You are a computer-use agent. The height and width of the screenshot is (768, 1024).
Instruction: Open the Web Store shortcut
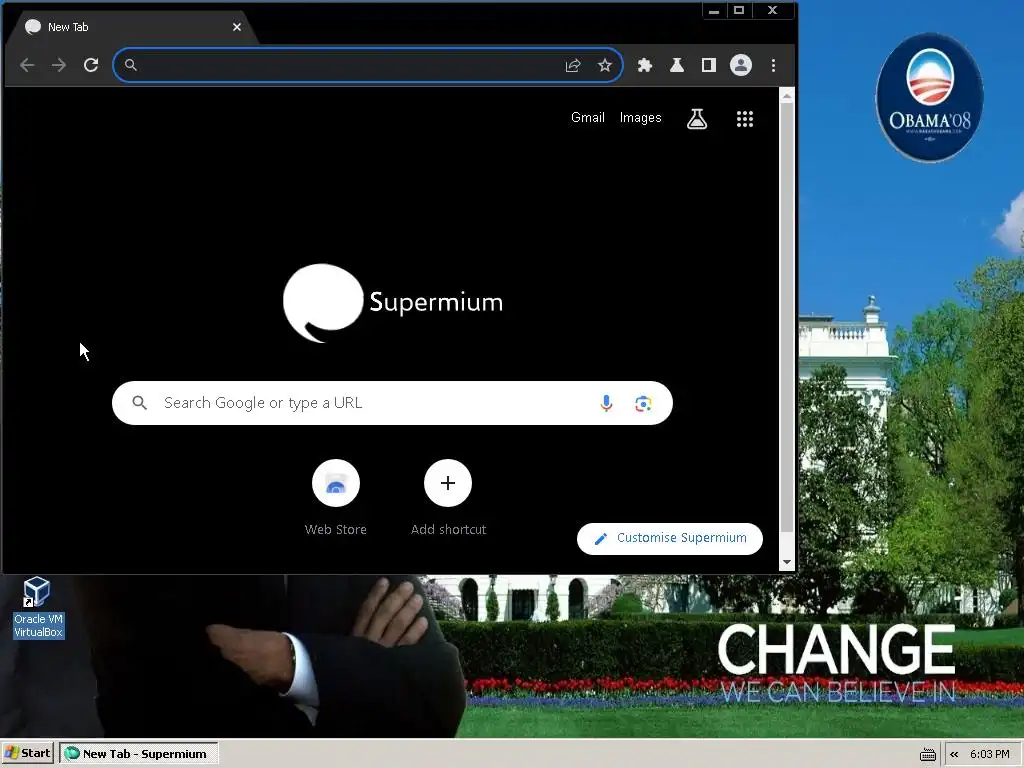point(336,499)
